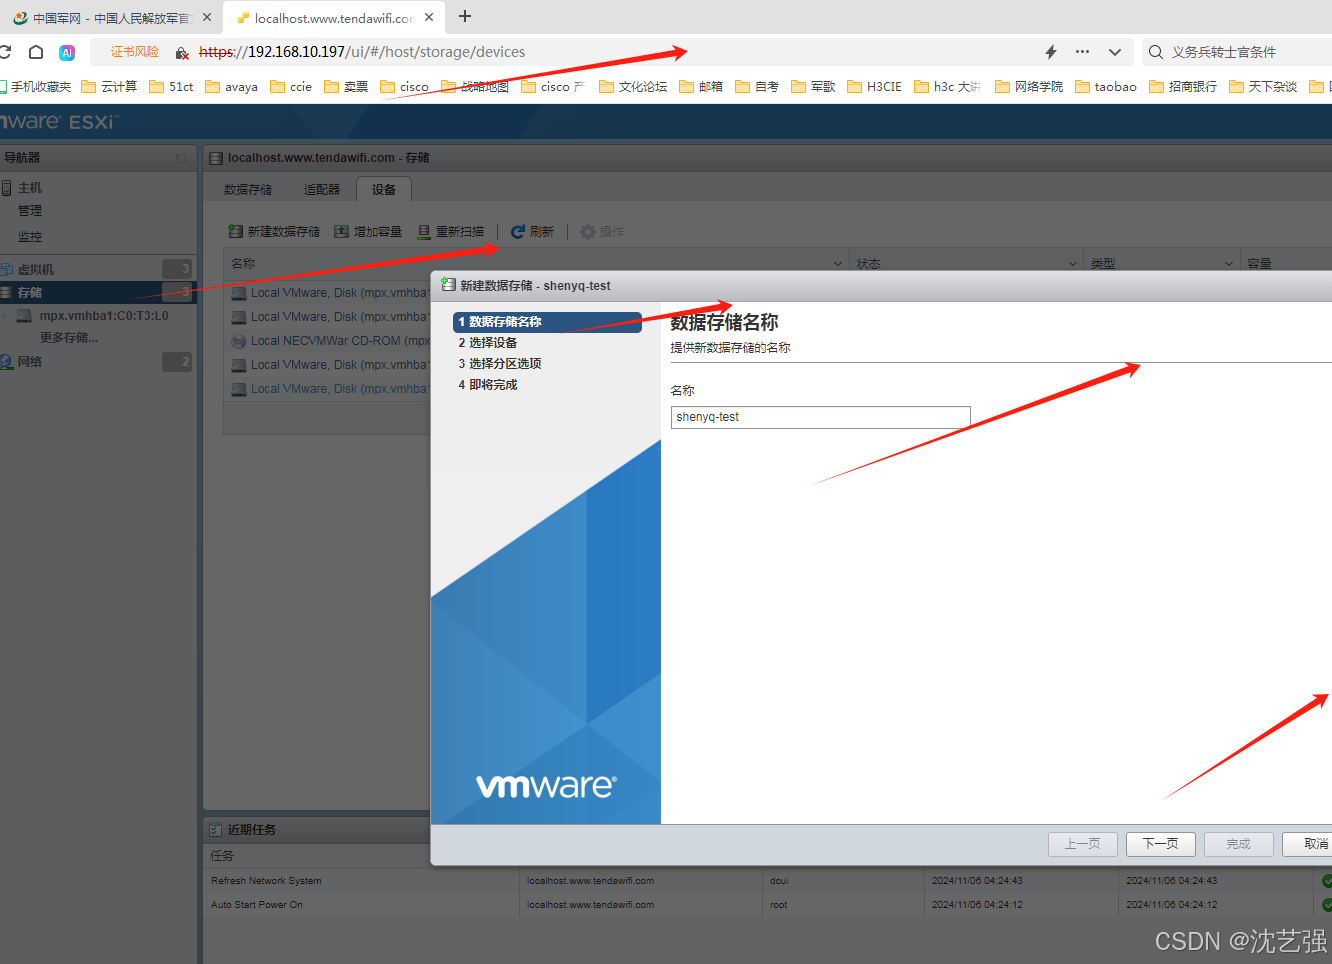
Task: Open the 手机收藏夹 bookmark
Action: click(x=35, y=87)
